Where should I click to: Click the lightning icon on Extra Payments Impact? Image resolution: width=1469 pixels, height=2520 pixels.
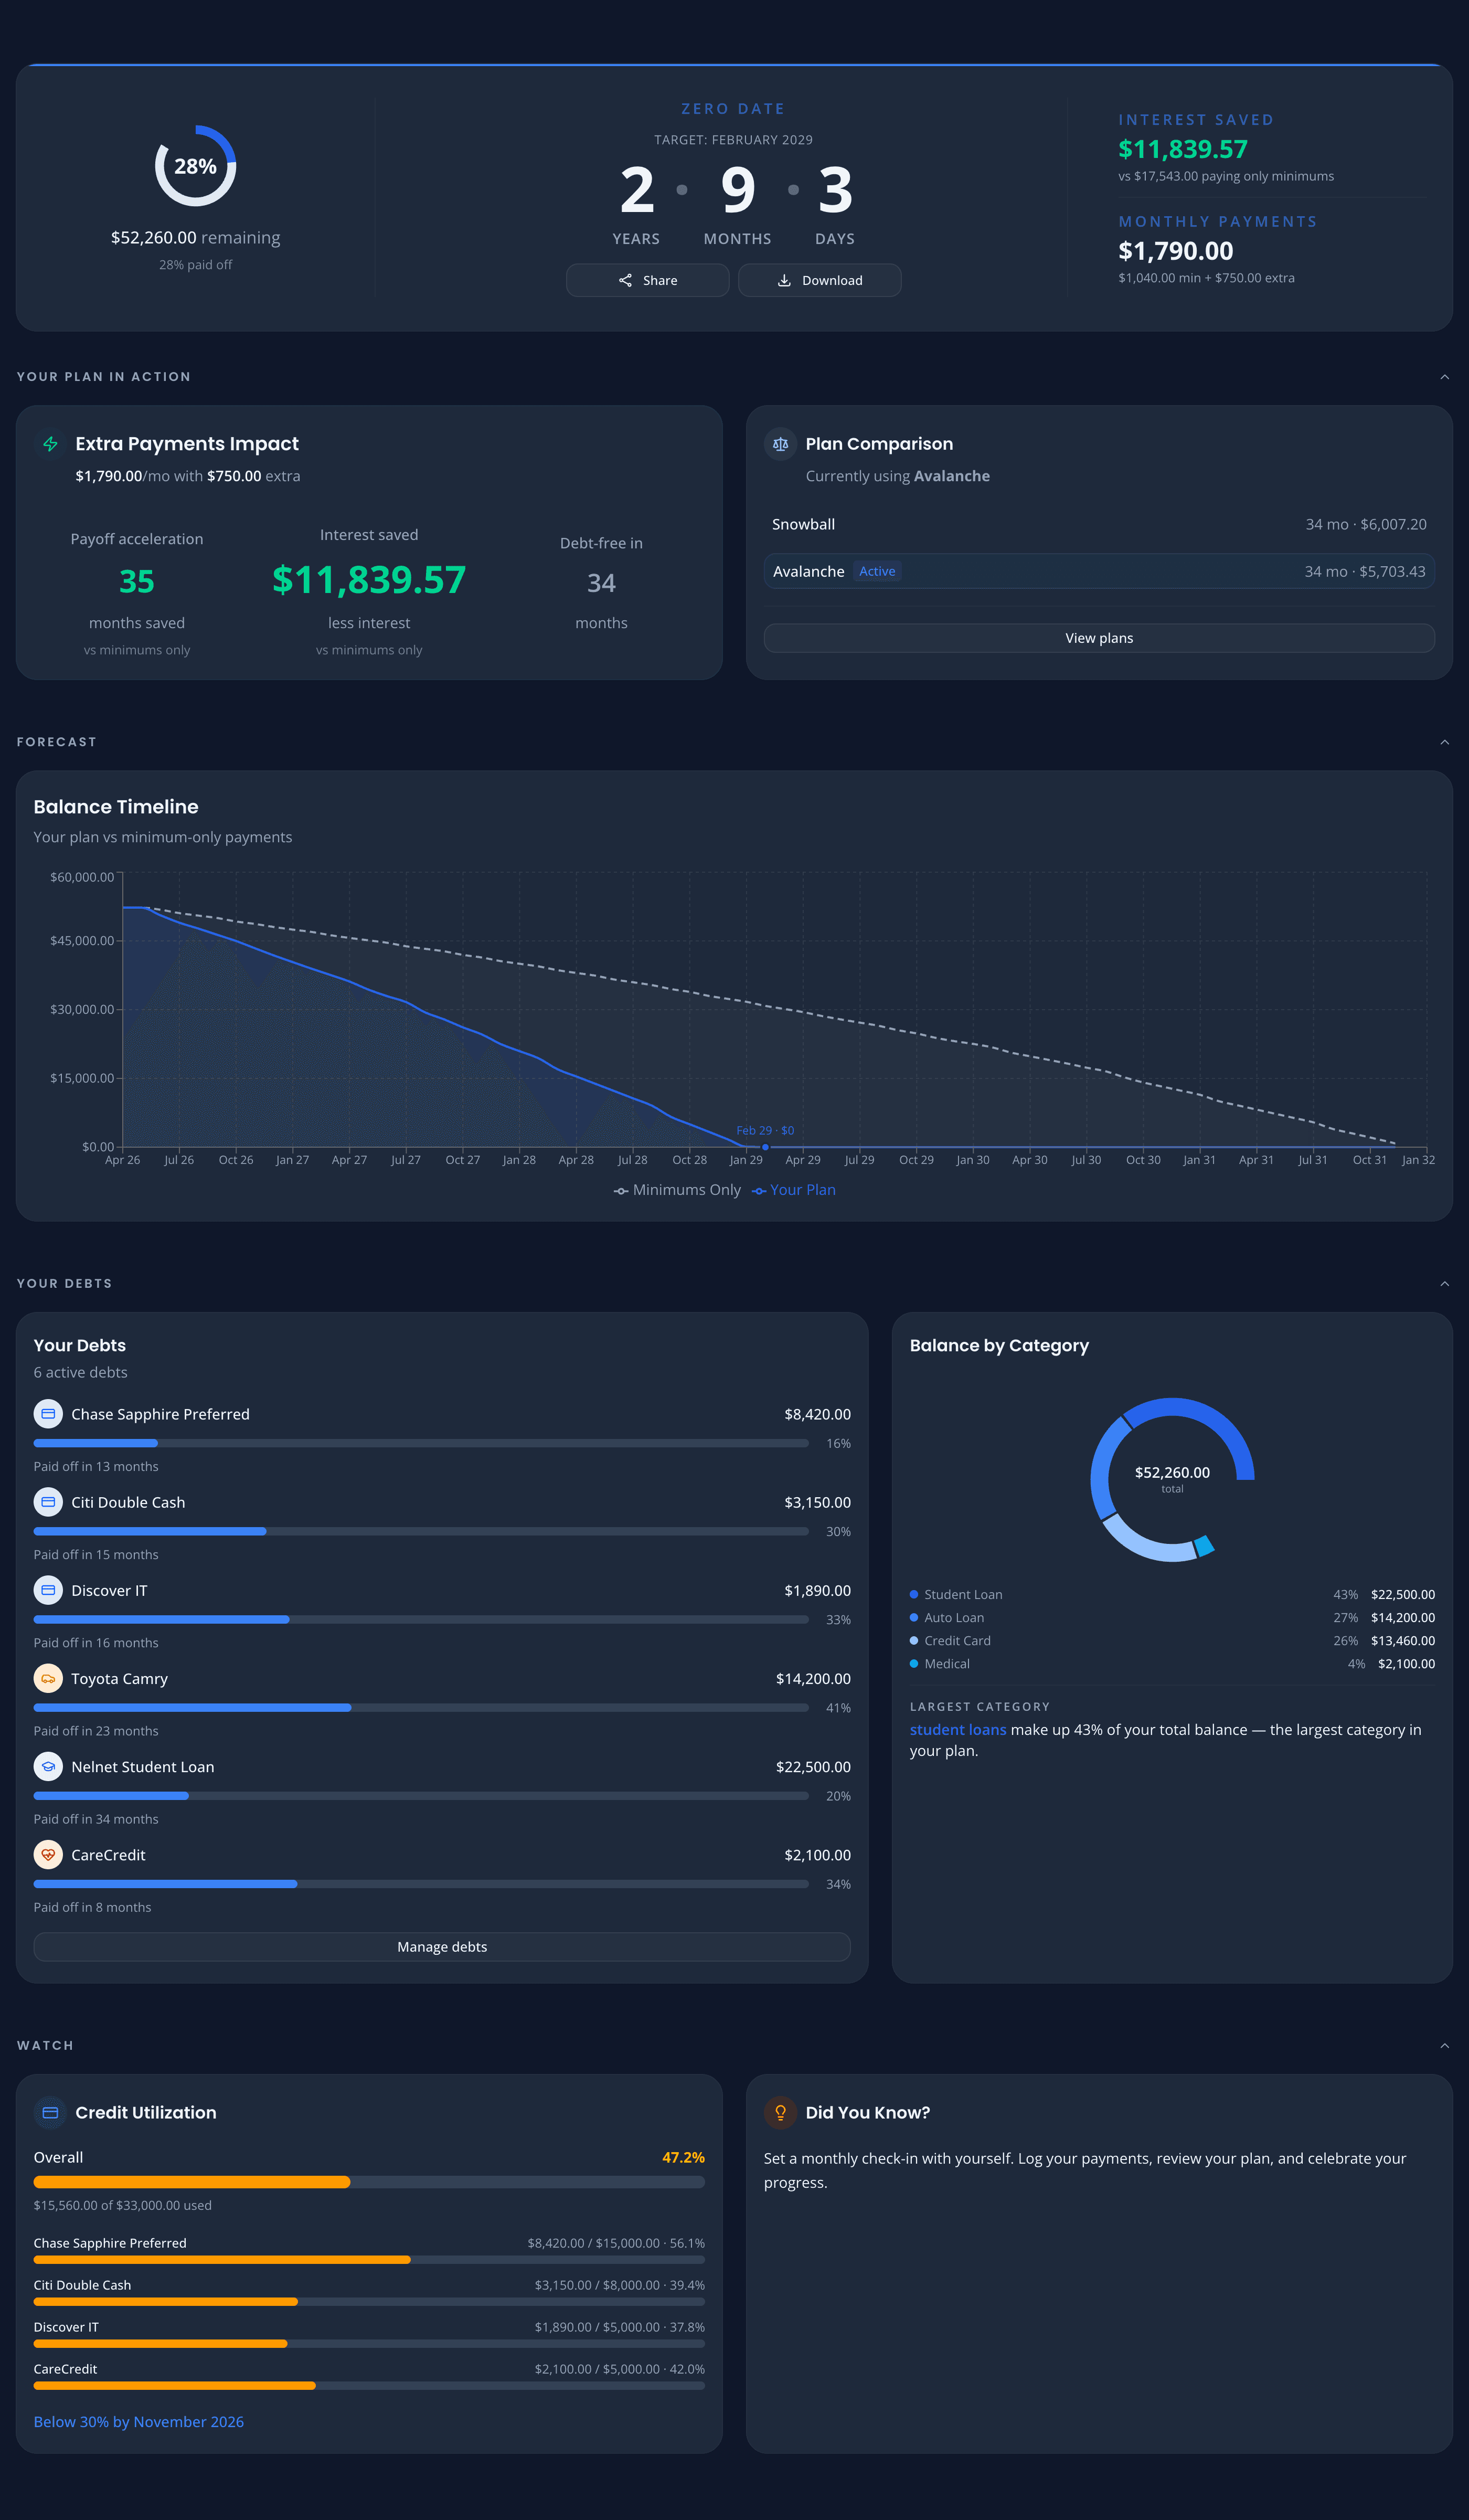pos(49,444)
